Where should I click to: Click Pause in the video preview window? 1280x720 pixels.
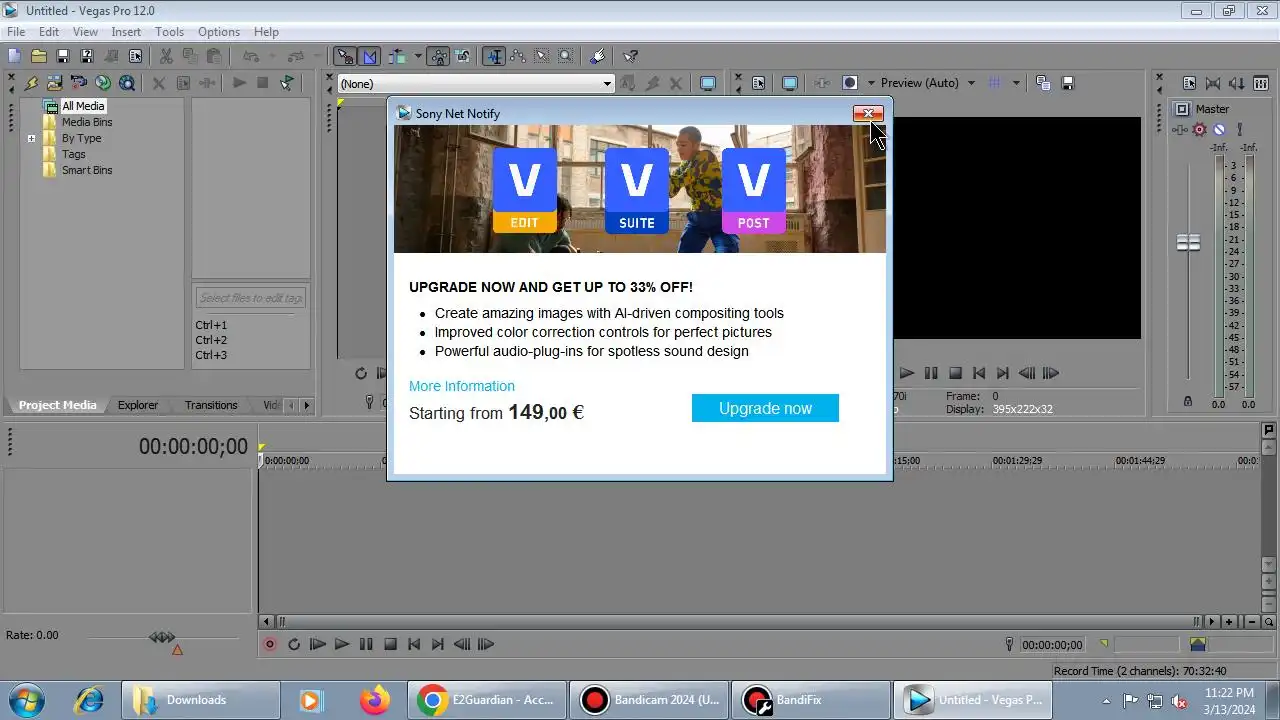coord(931,373)
